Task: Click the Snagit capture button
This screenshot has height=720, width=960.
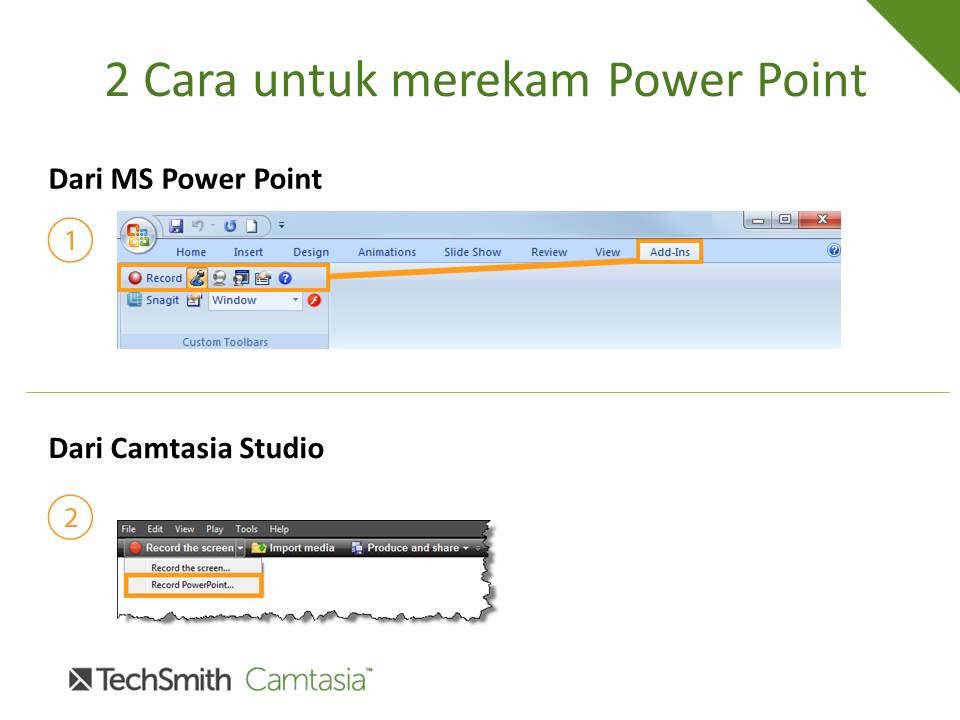Action: (153, 300)
